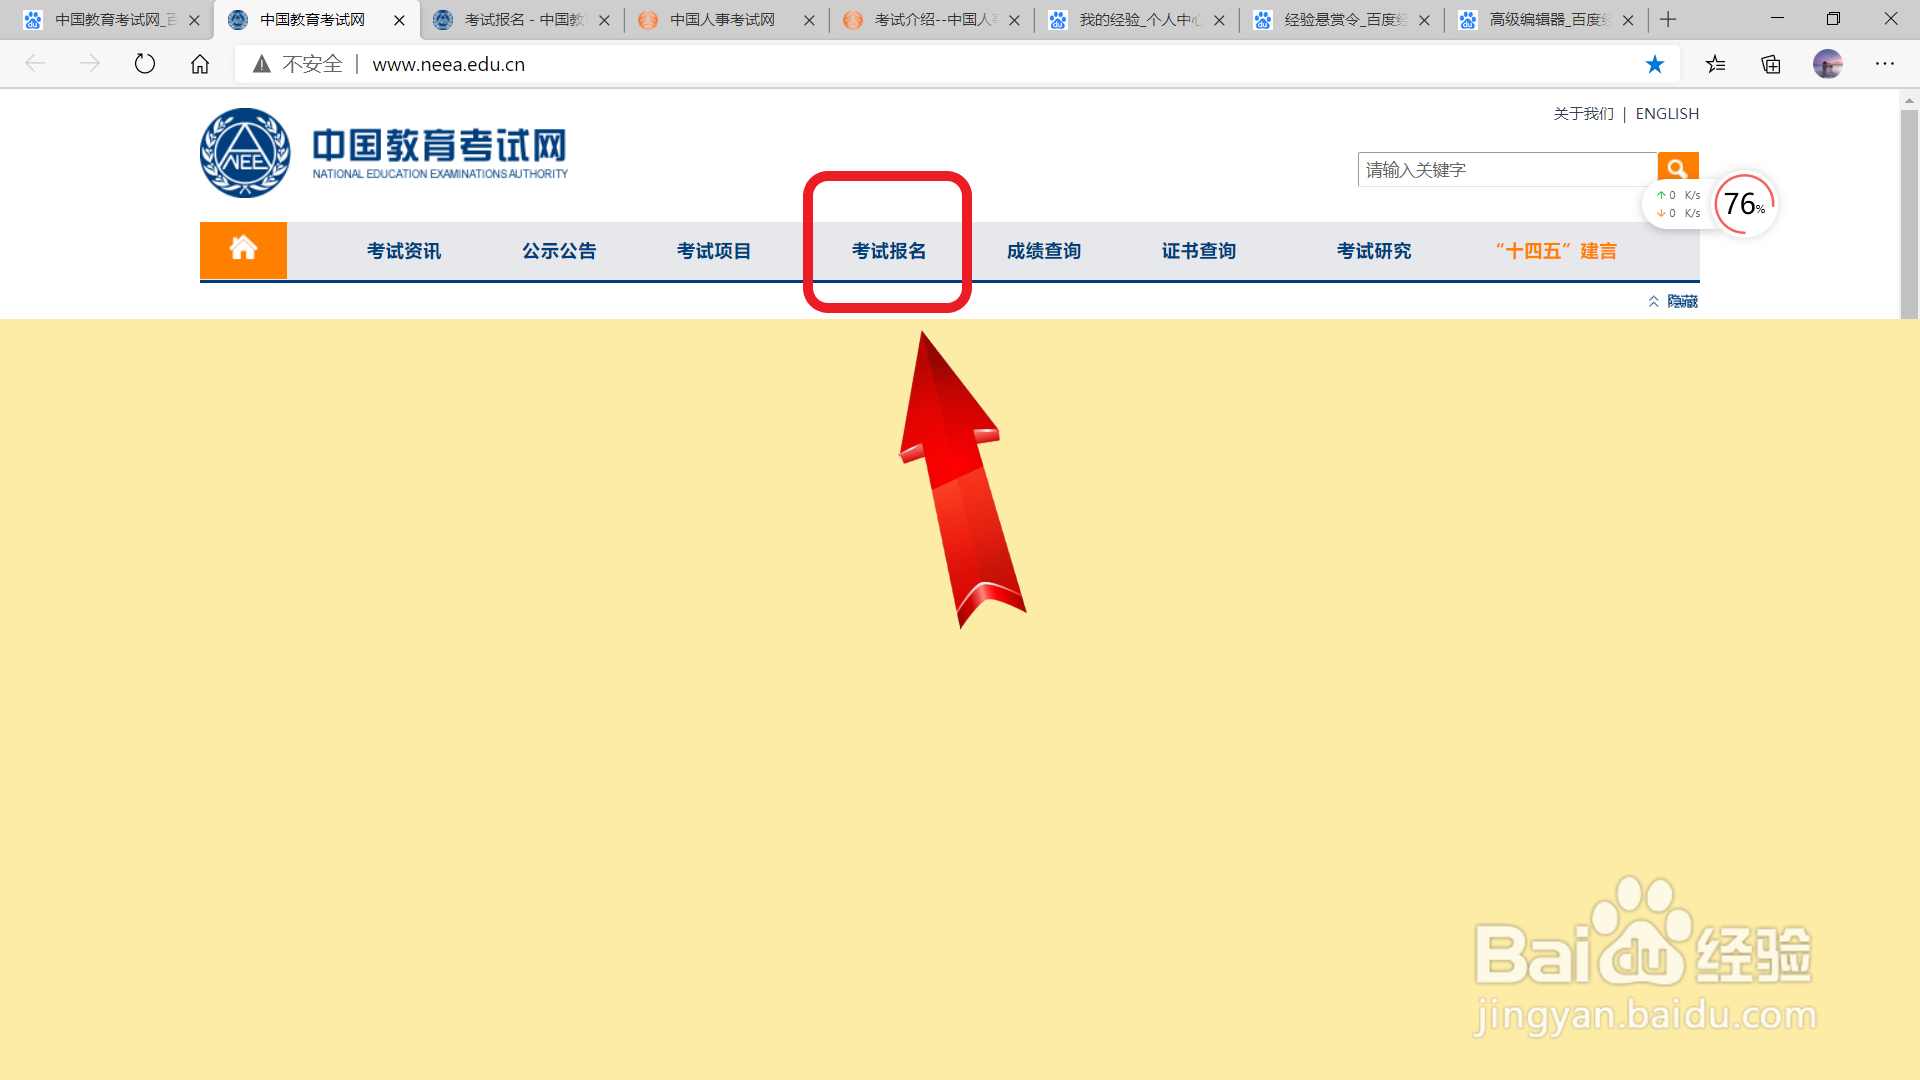Screen dimensions: 1920x1080
Task: Close the 考试报名 - 中国教 tab
Action: tap(604, 20)
